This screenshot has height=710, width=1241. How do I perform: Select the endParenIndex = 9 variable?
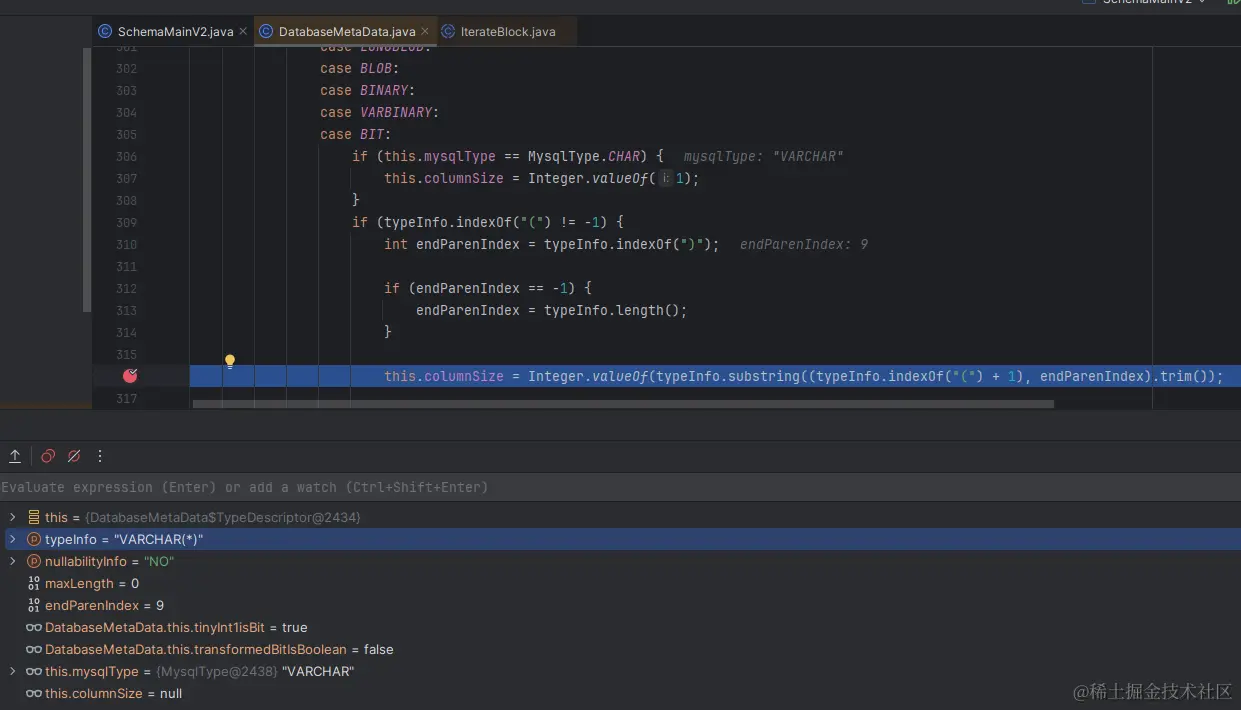pyautogui.click(x=620, y=605)
